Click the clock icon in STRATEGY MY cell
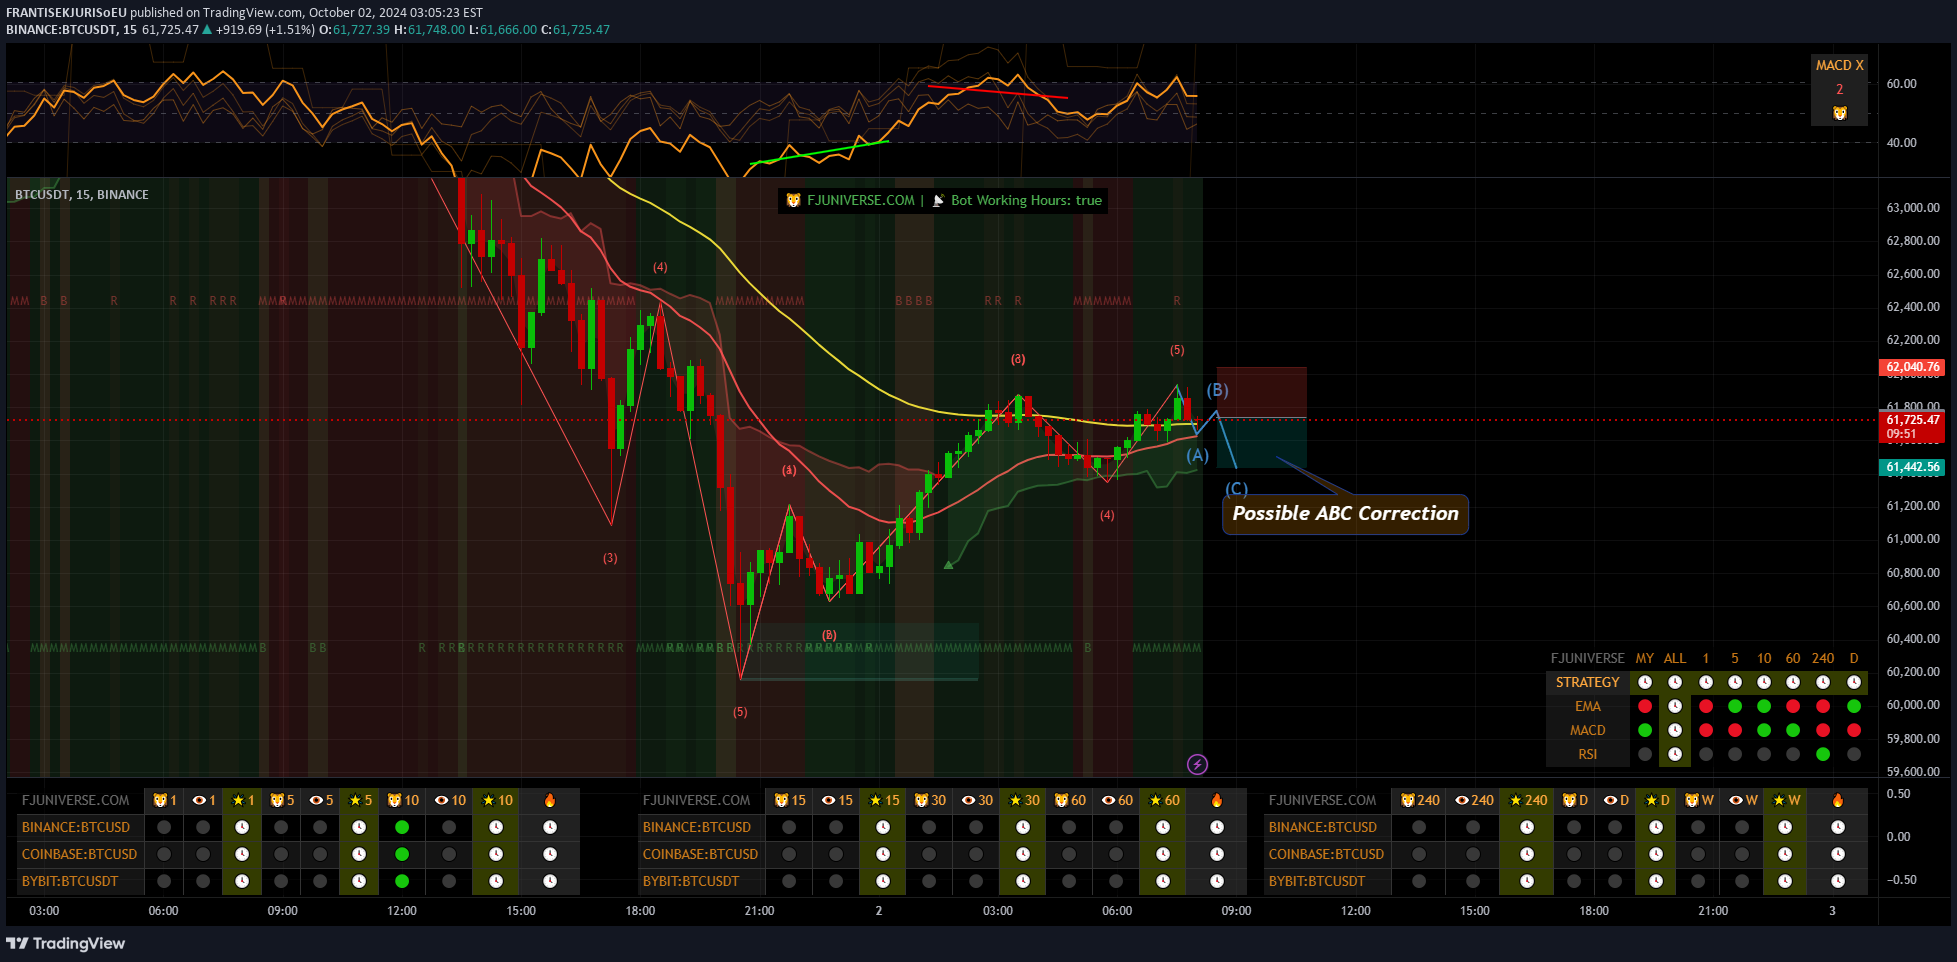This screenshot has height=962, width=1957. 1645,682
